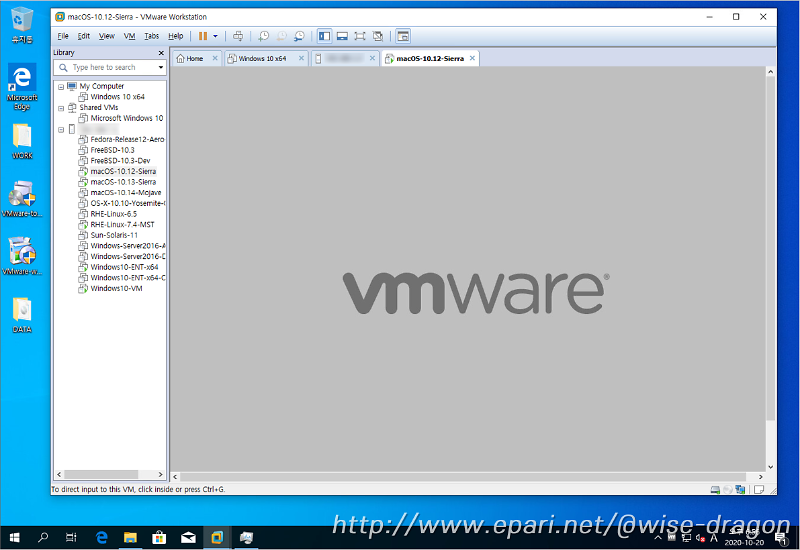800x550 pixels.
Task: Open the Tabs menu
Action: [152, 36]
